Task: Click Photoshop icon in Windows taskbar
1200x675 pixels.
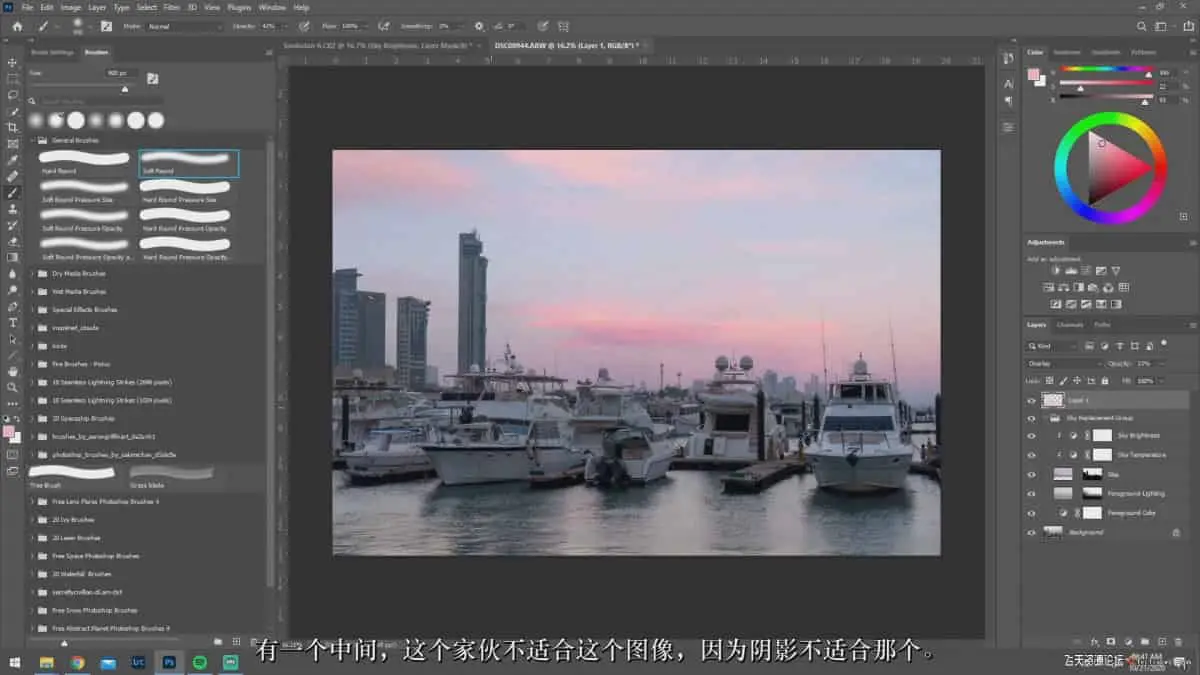Action: pyautogui.click(x=169, y=662)
